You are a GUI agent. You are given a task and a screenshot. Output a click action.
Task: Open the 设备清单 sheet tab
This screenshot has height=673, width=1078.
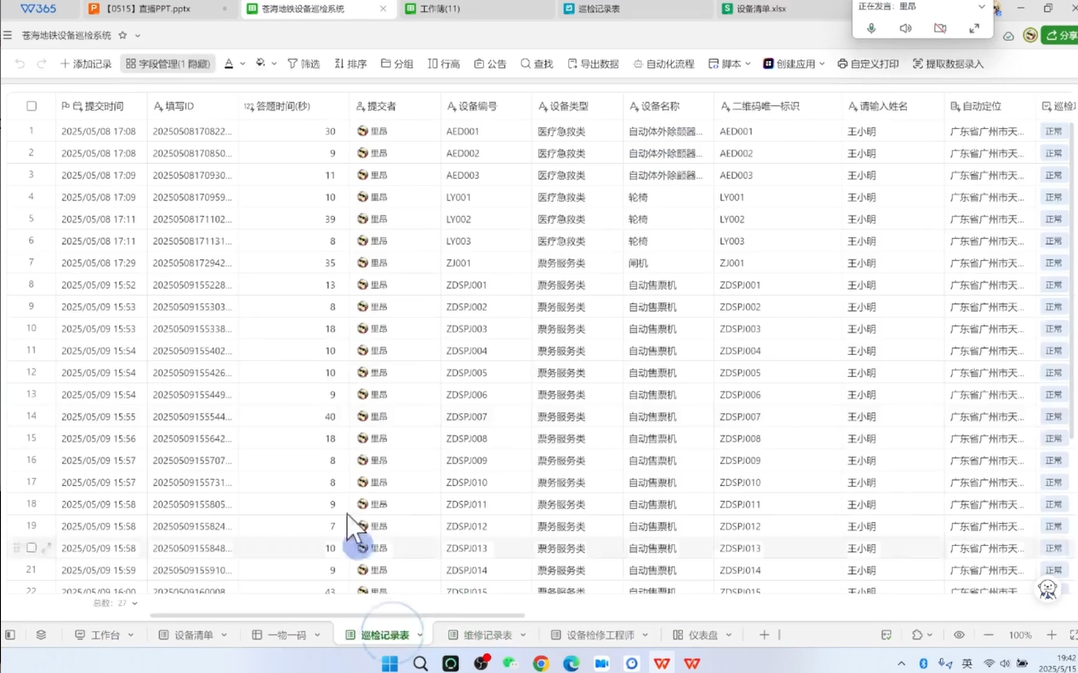coord(193,635)
